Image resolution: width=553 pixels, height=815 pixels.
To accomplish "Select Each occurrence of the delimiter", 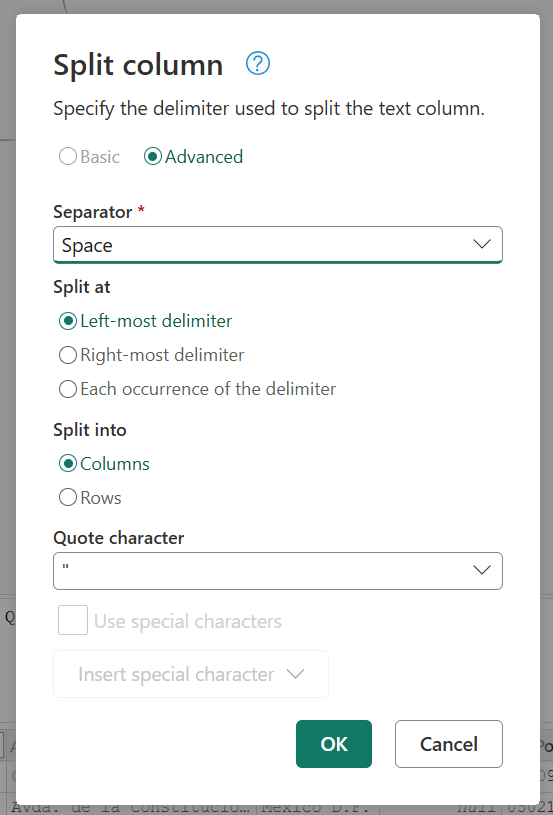I will 68,389.
